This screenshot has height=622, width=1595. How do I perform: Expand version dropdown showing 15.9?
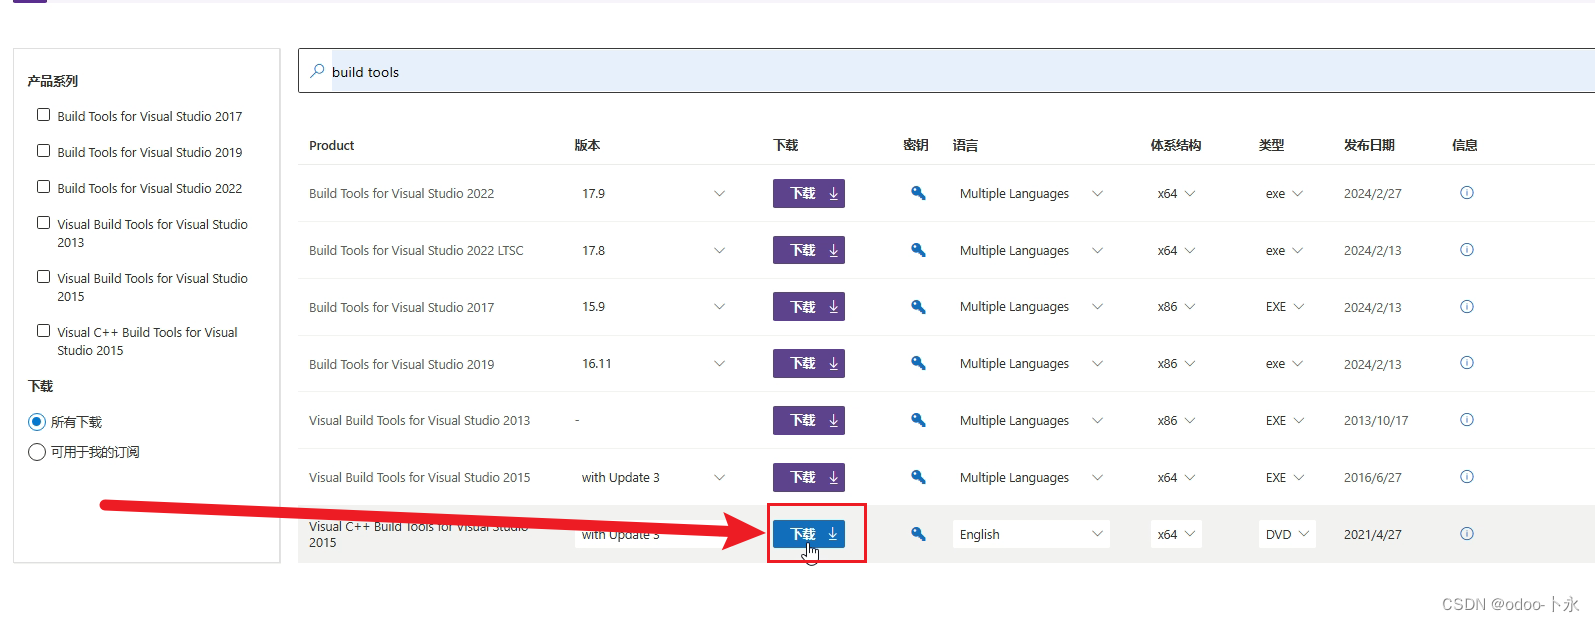(x=654, y=307)
